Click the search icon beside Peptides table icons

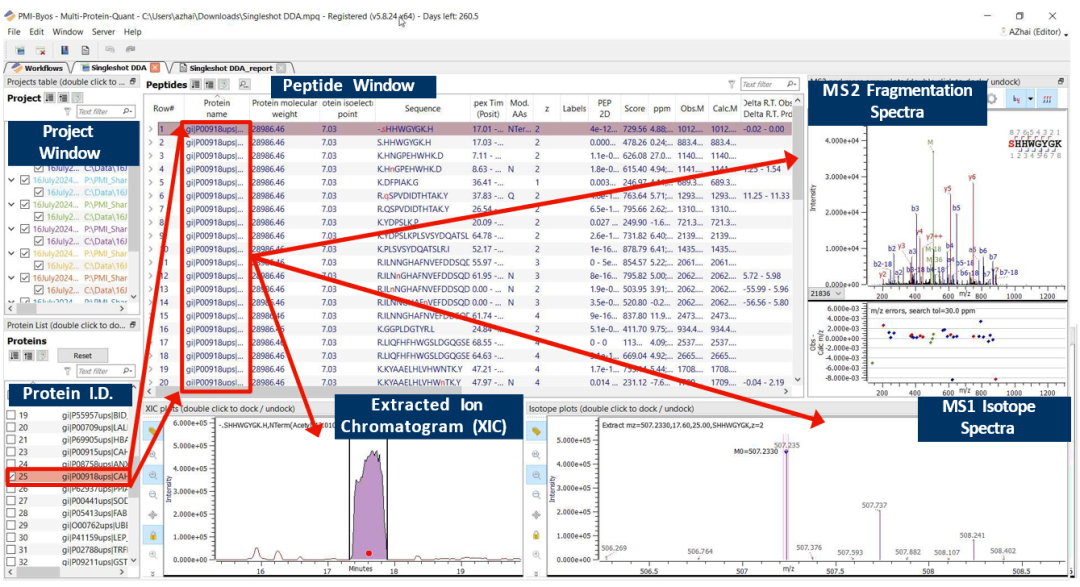(244, 85)
